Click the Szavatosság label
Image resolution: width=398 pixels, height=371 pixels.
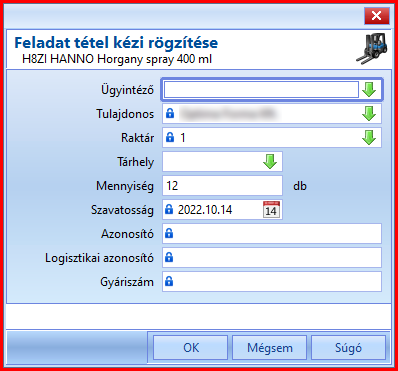tap(122, 210)
